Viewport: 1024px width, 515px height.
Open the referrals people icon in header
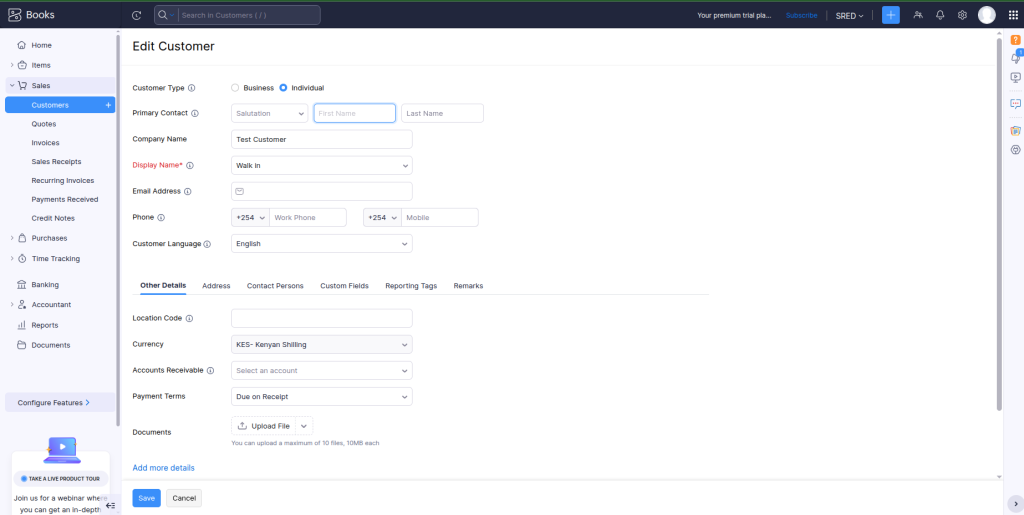pyautogui.click(x=918, y=15)
